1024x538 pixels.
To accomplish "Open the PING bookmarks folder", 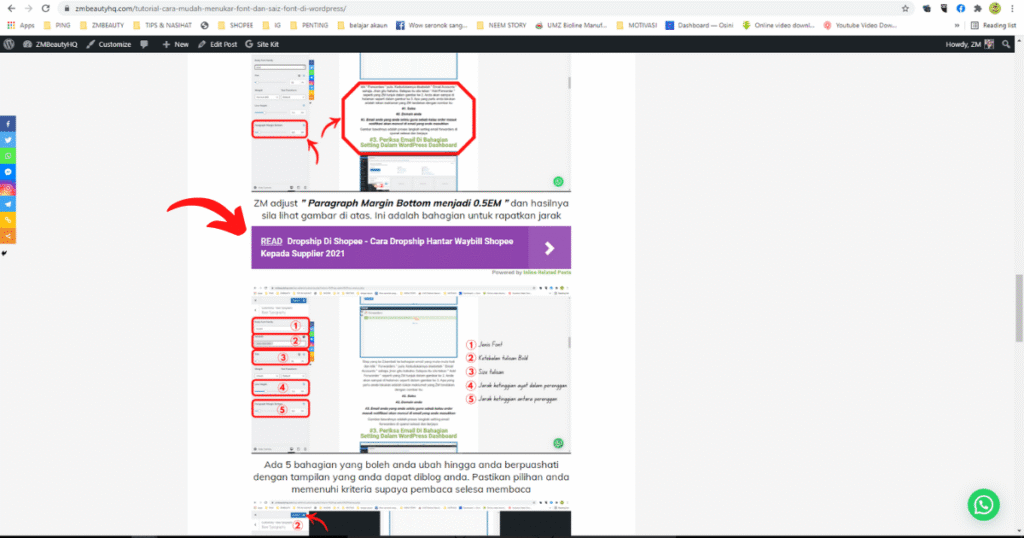I will click(57, 25).
